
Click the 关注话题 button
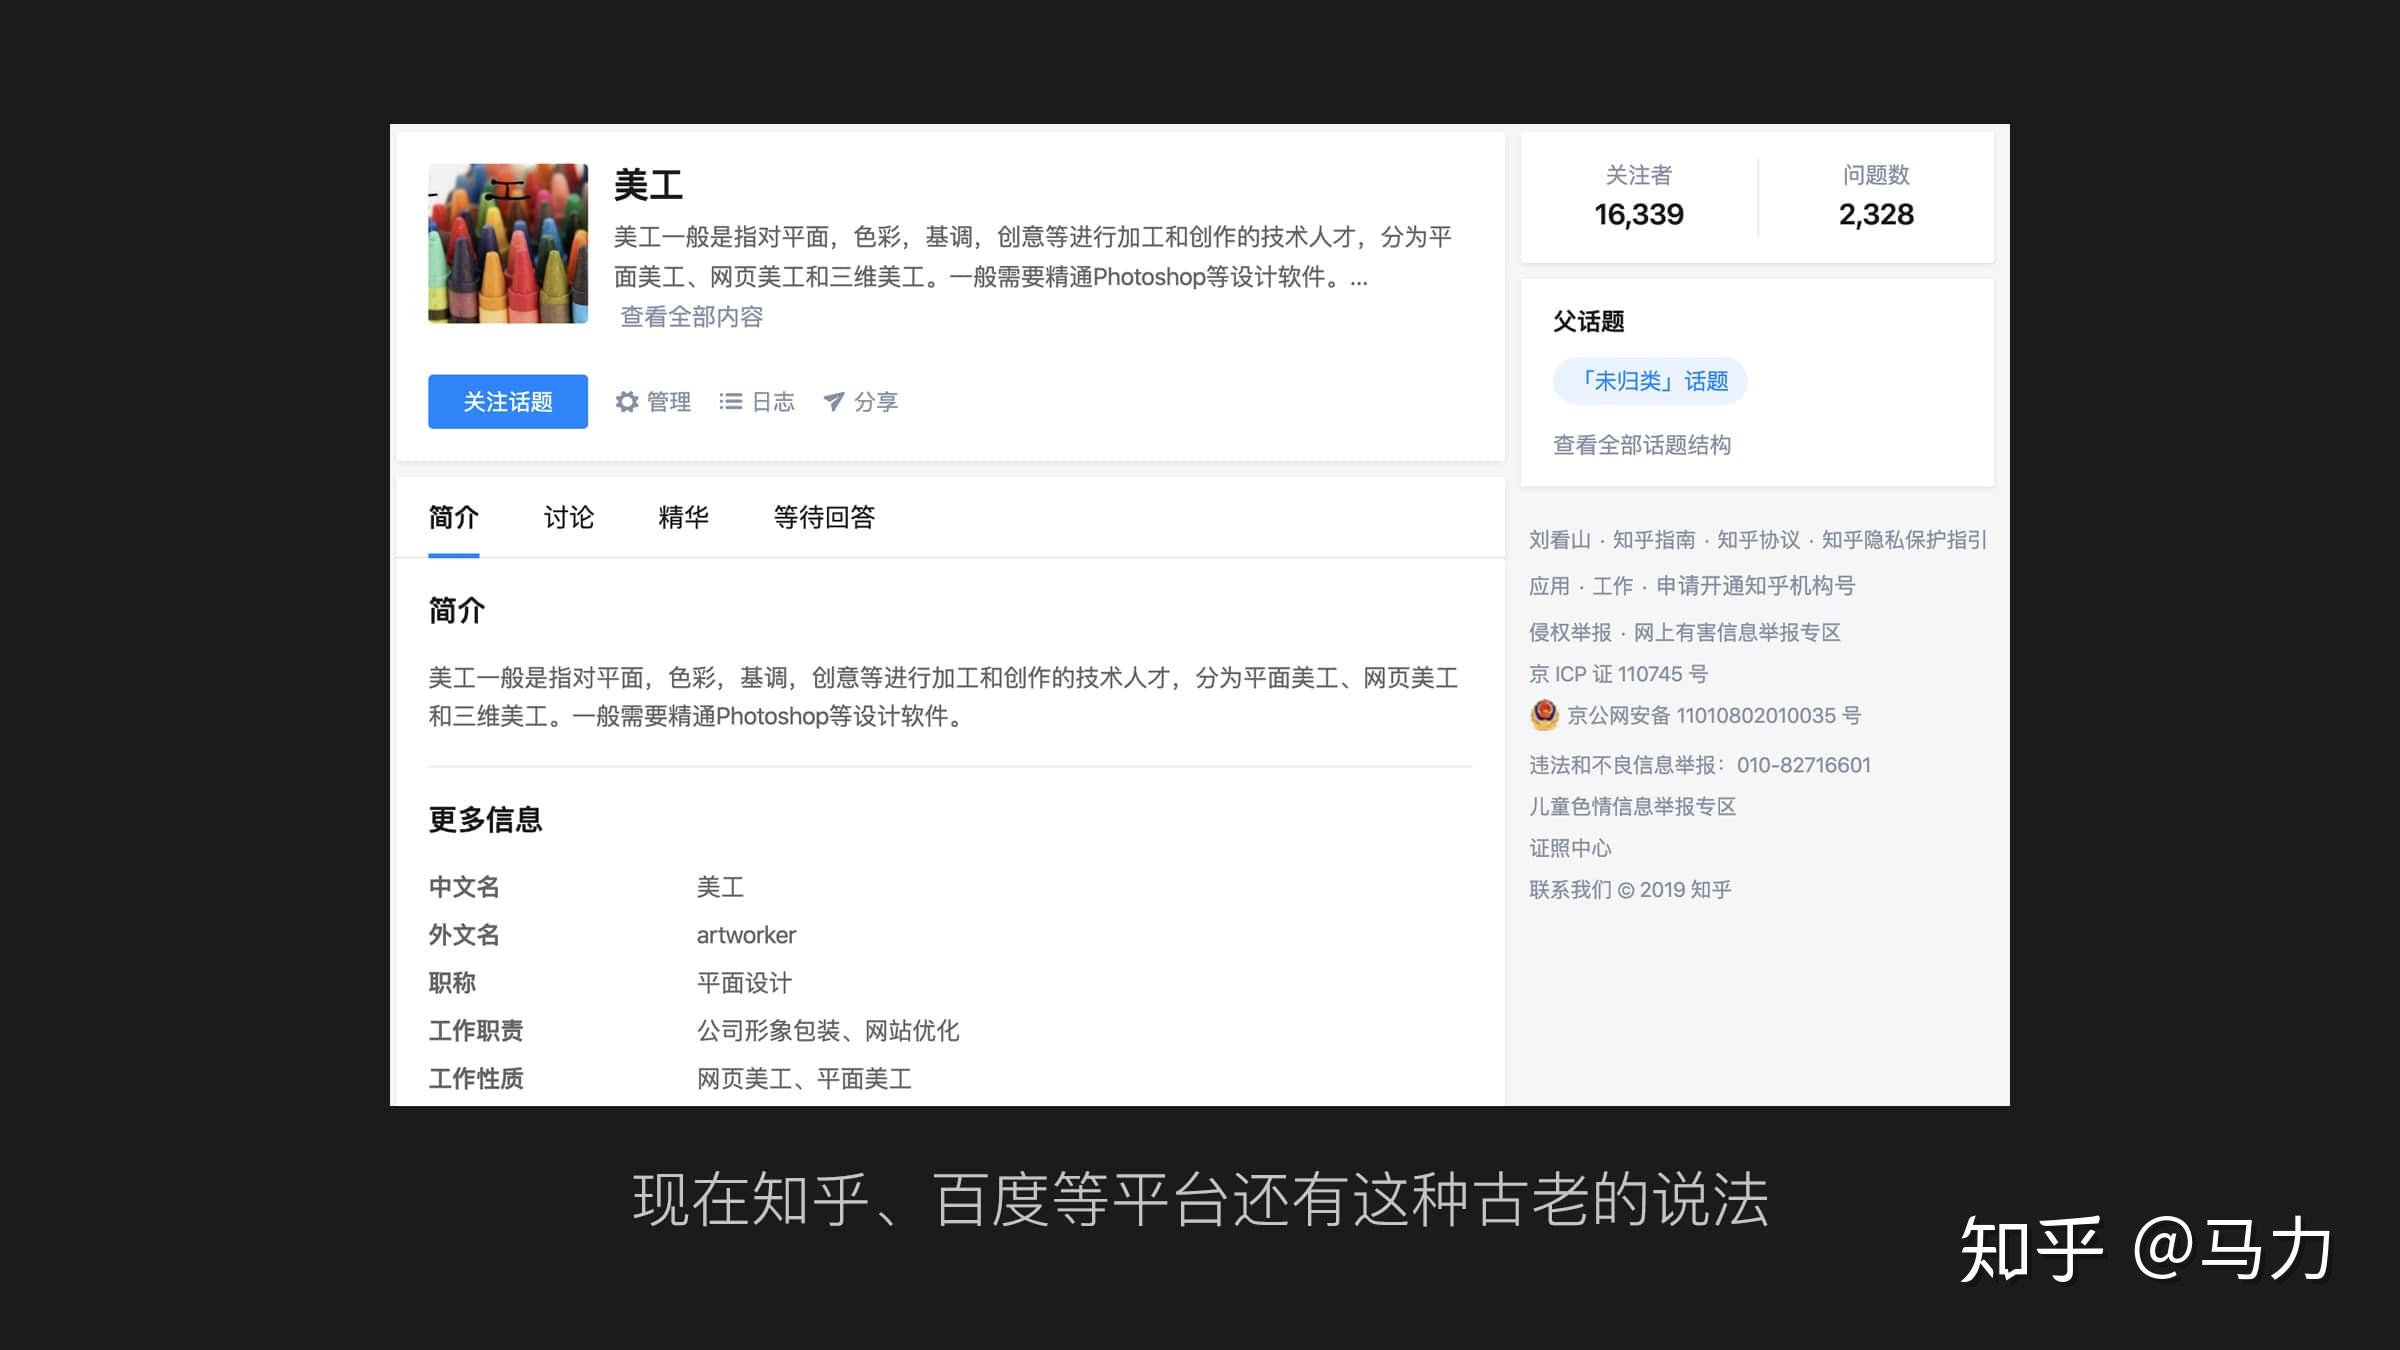pos(508,402)
